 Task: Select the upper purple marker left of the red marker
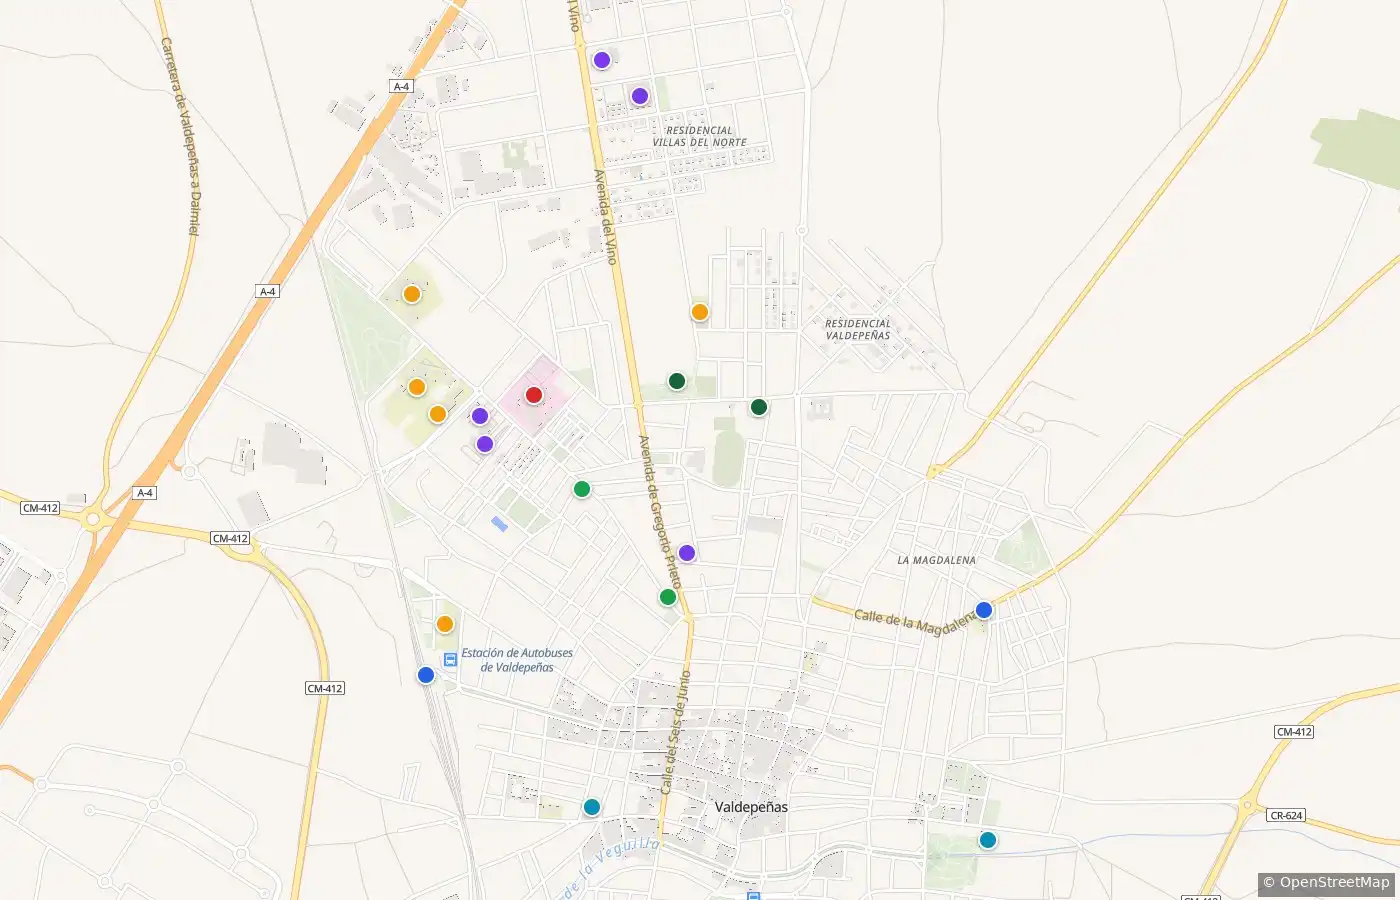coord(480,416)
